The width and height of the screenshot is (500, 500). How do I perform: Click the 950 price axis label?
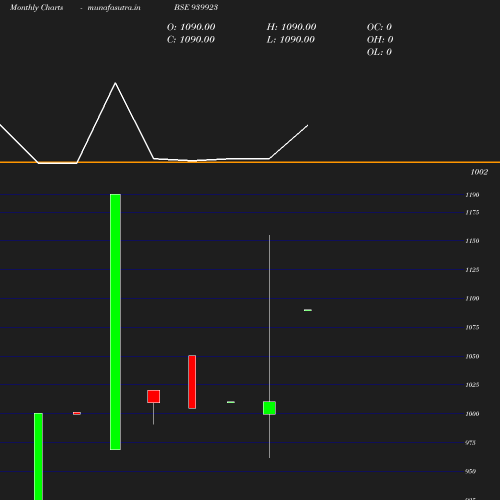click(x=470, y=471)
